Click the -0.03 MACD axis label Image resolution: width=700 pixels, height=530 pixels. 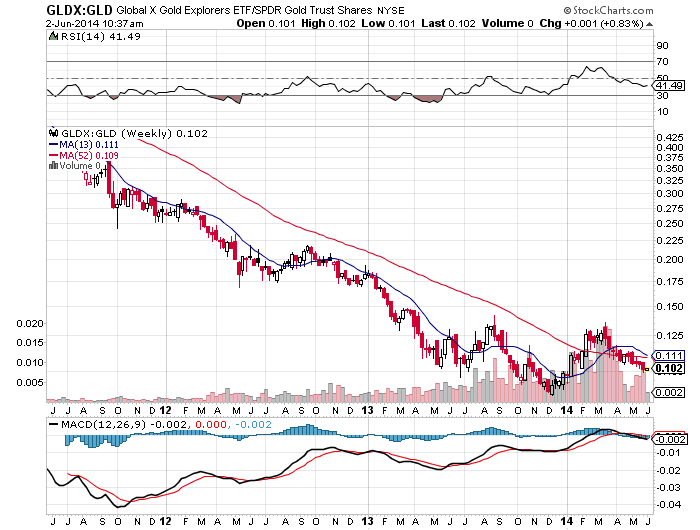click(x=669, y=487)
